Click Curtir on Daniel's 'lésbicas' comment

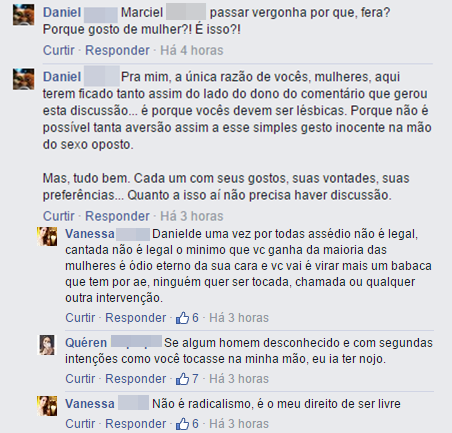59,216
